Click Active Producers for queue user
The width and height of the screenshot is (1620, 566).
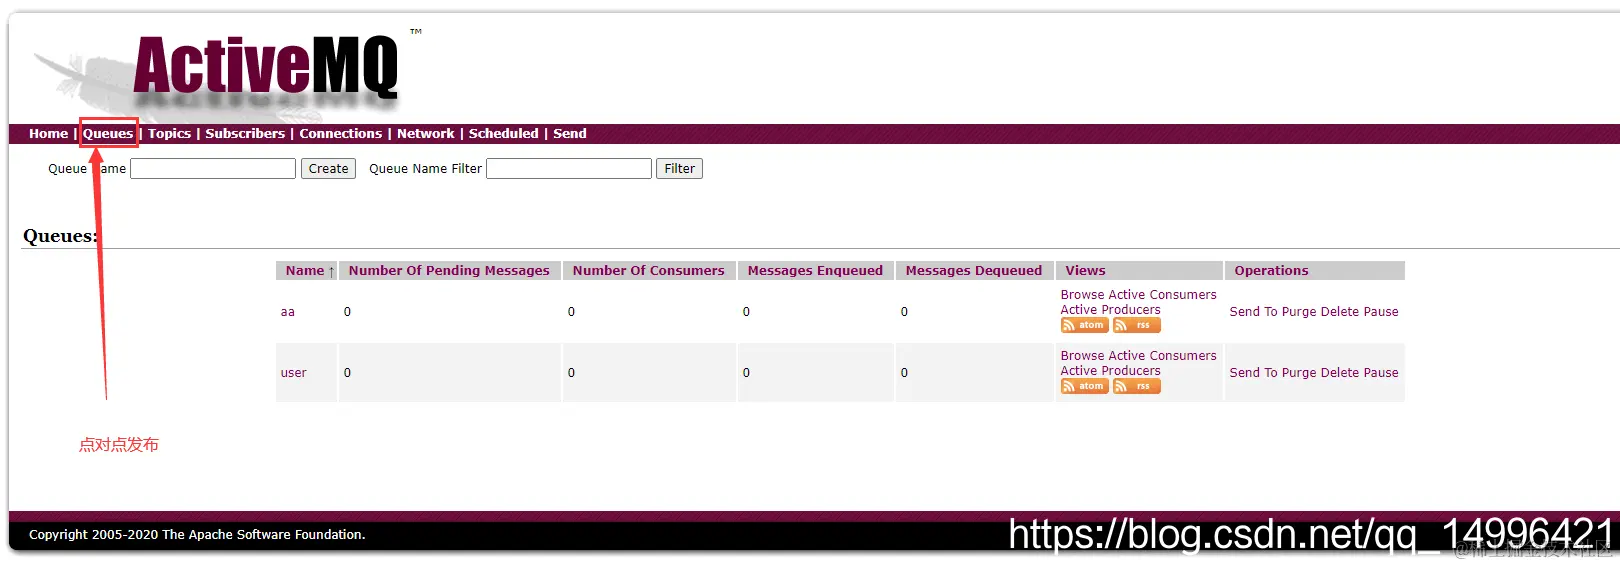pyautogui.click(x=1110, y=371)
